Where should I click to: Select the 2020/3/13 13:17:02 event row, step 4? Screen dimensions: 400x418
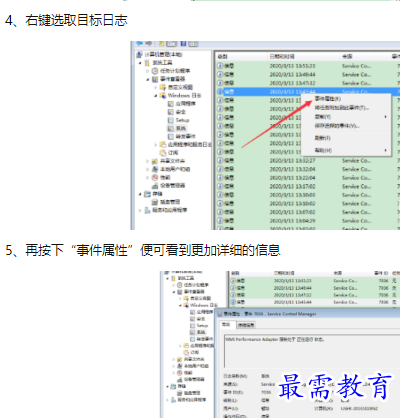coord(307,187)
